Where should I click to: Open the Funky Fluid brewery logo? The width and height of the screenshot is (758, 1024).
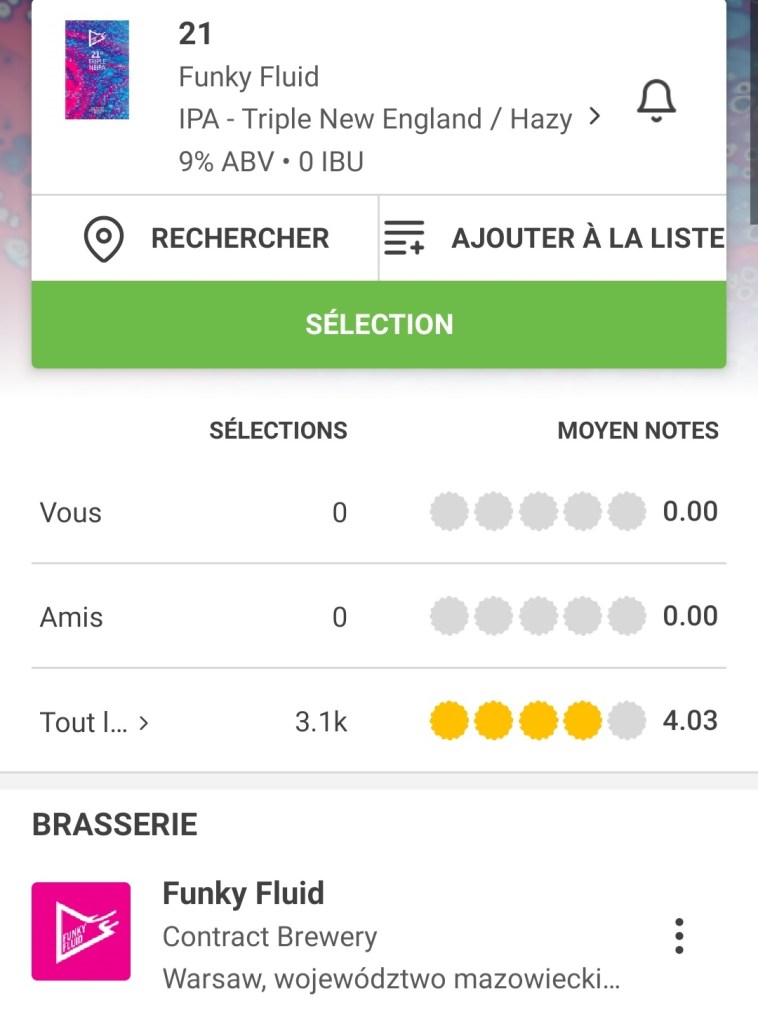(x=81, y=931)
